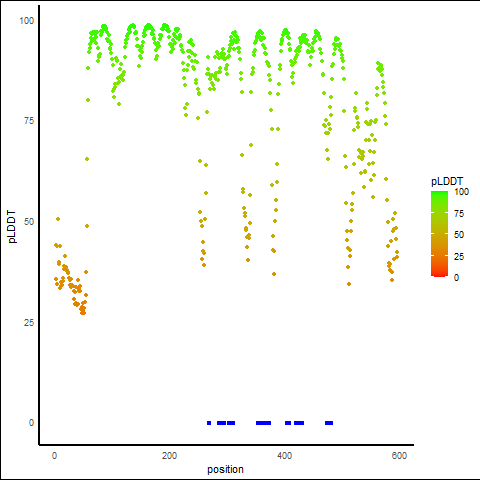Click the pLDDT color gradient legend bar

pos(439,234)
